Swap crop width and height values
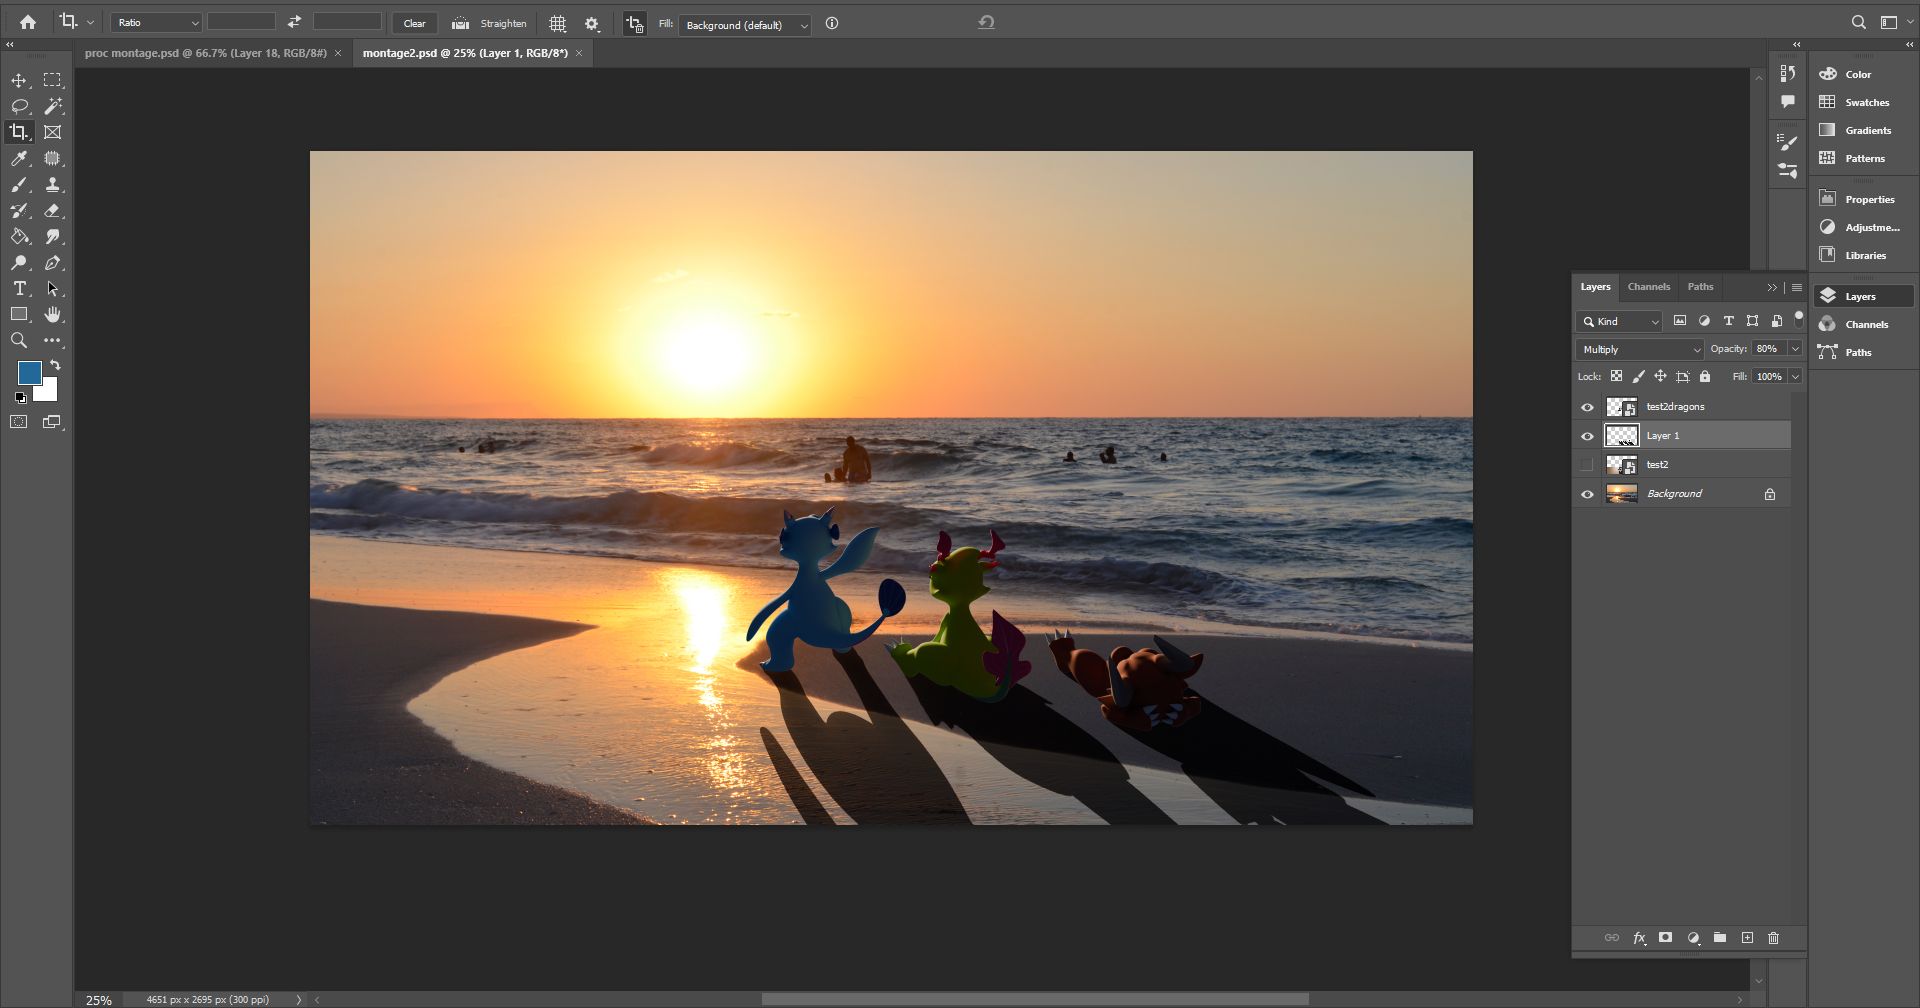The width and height of the screenshot is (1920, 1008). 294,22
